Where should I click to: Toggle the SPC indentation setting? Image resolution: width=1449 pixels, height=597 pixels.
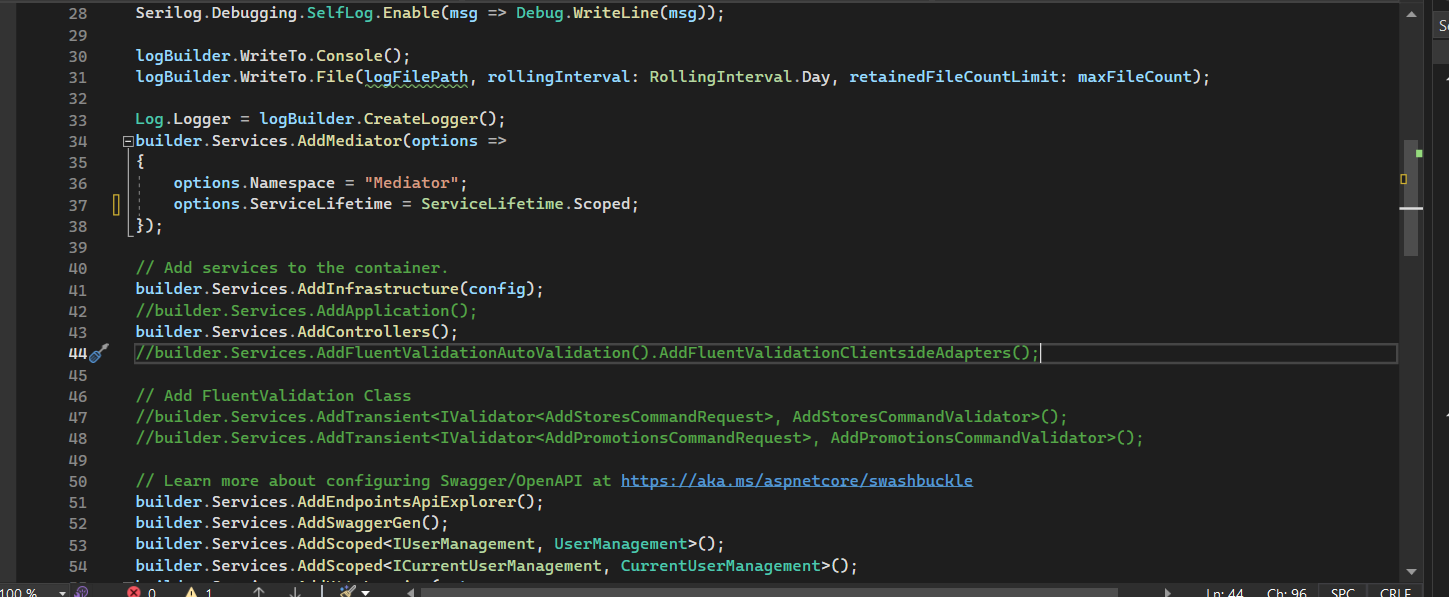click(1342, 592)
